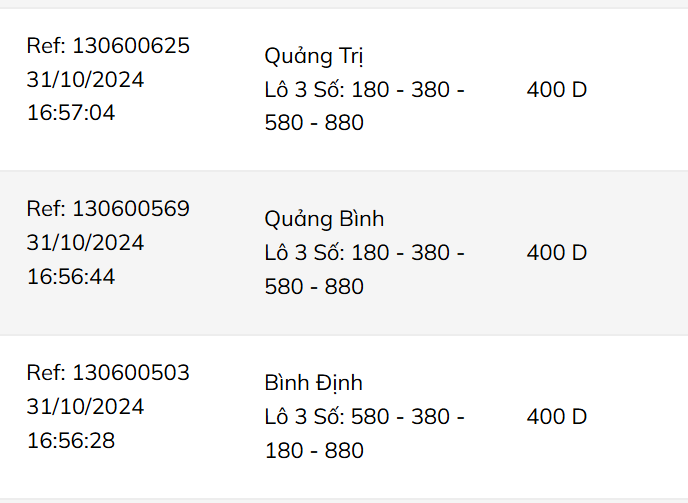This screenshot has height=503, width=688.
Task: Click the 400 D amount for Bình Định
Action: (556, 417)
